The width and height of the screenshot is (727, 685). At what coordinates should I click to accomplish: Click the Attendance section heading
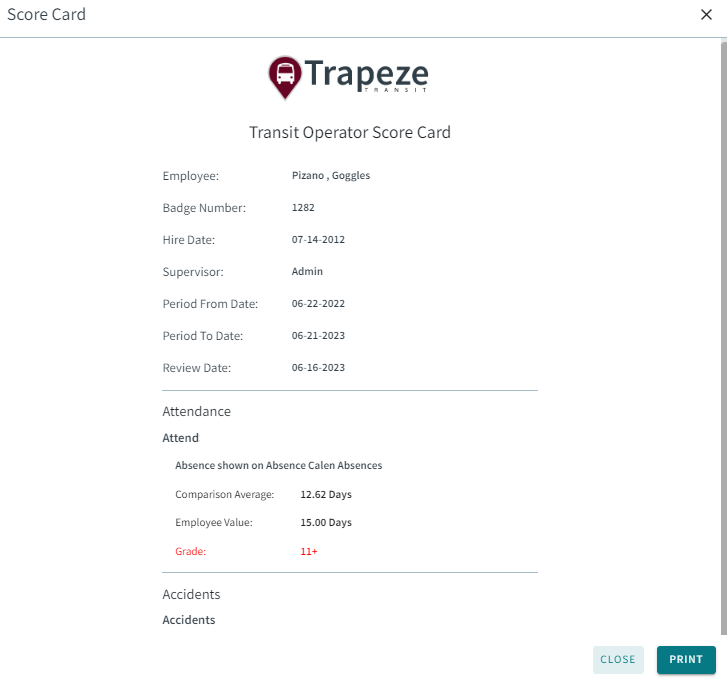coord(197,411)
